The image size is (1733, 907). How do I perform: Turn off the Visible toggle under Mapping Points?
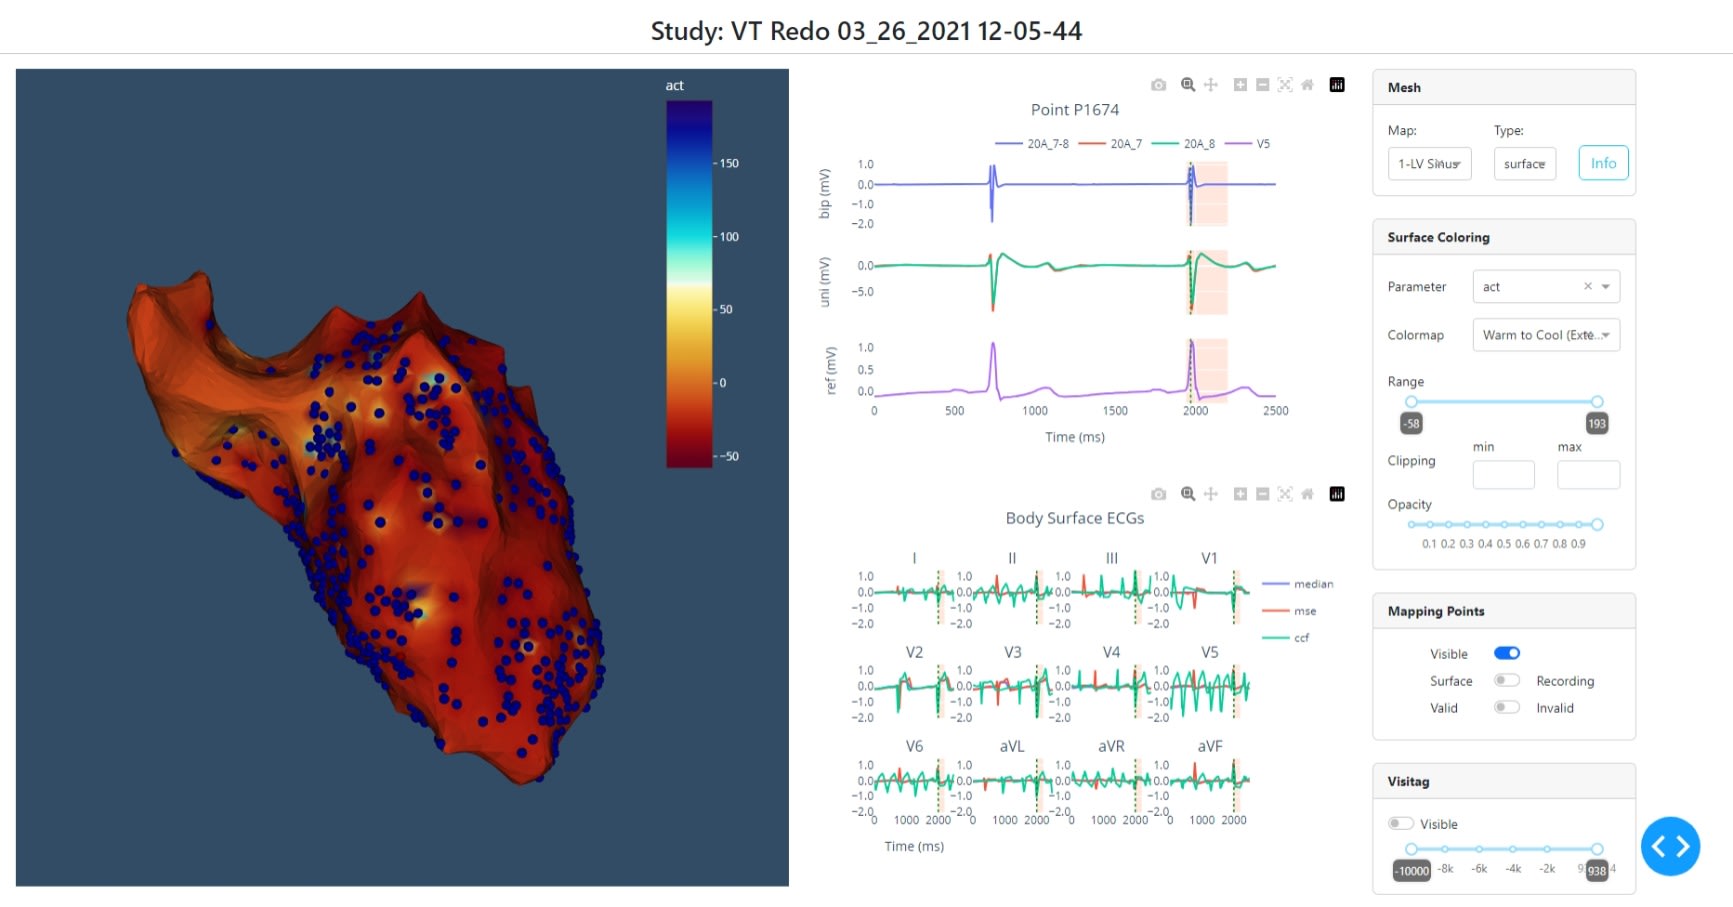tap(1507, 653)
